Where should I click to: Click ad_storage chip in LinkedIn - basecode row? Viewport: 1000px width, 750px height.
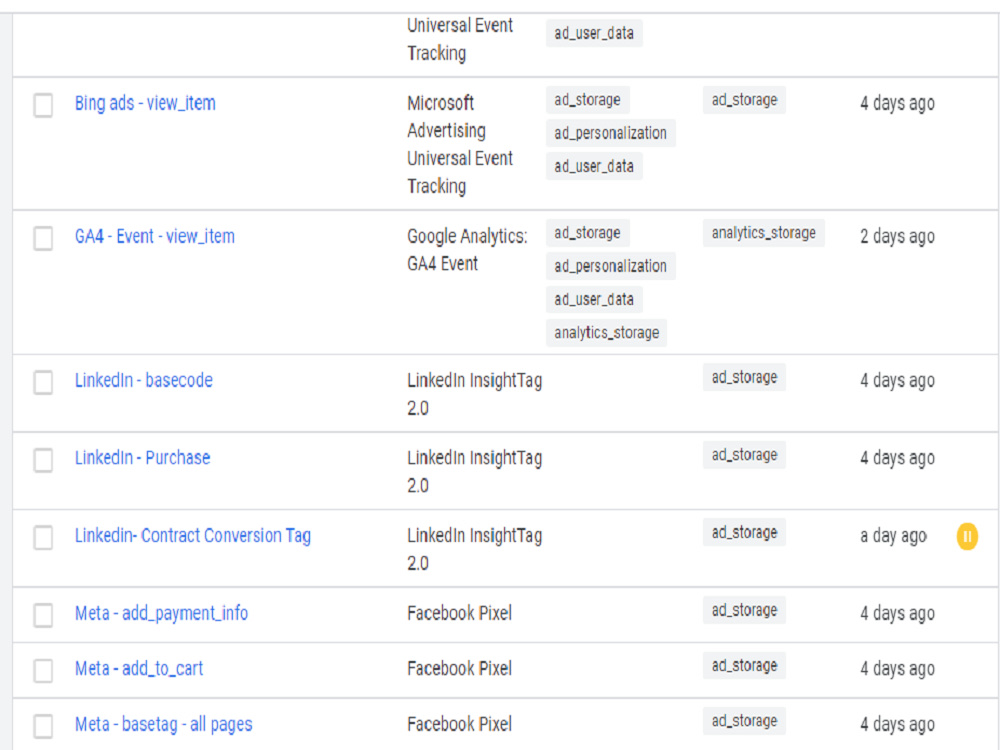(x=744, y=377)
